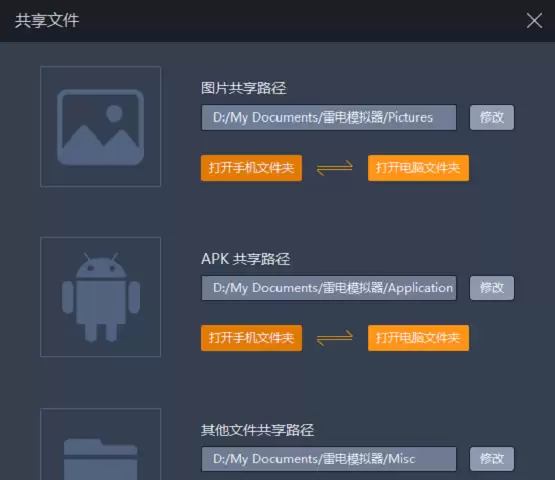Open 打开电脑文件夹 under picture sharing path

pos(418,168)
